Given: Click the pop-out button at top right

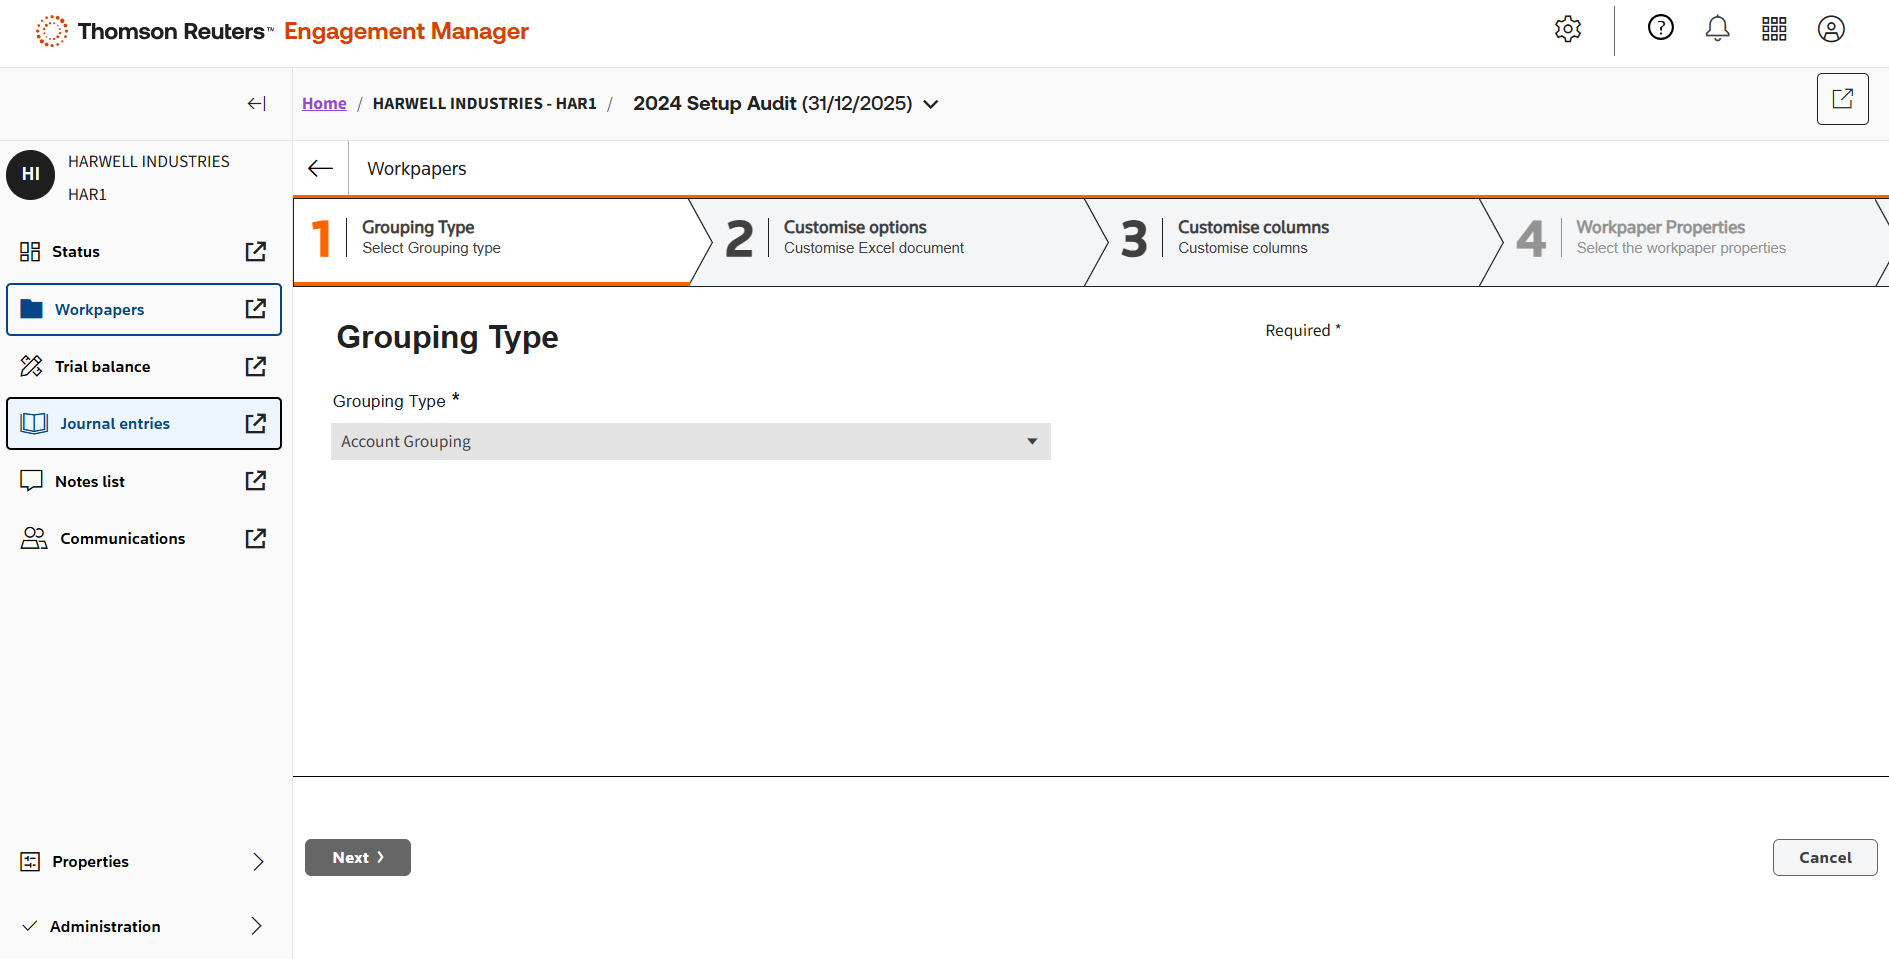Looking at the screenshot, I should 1842,99.
